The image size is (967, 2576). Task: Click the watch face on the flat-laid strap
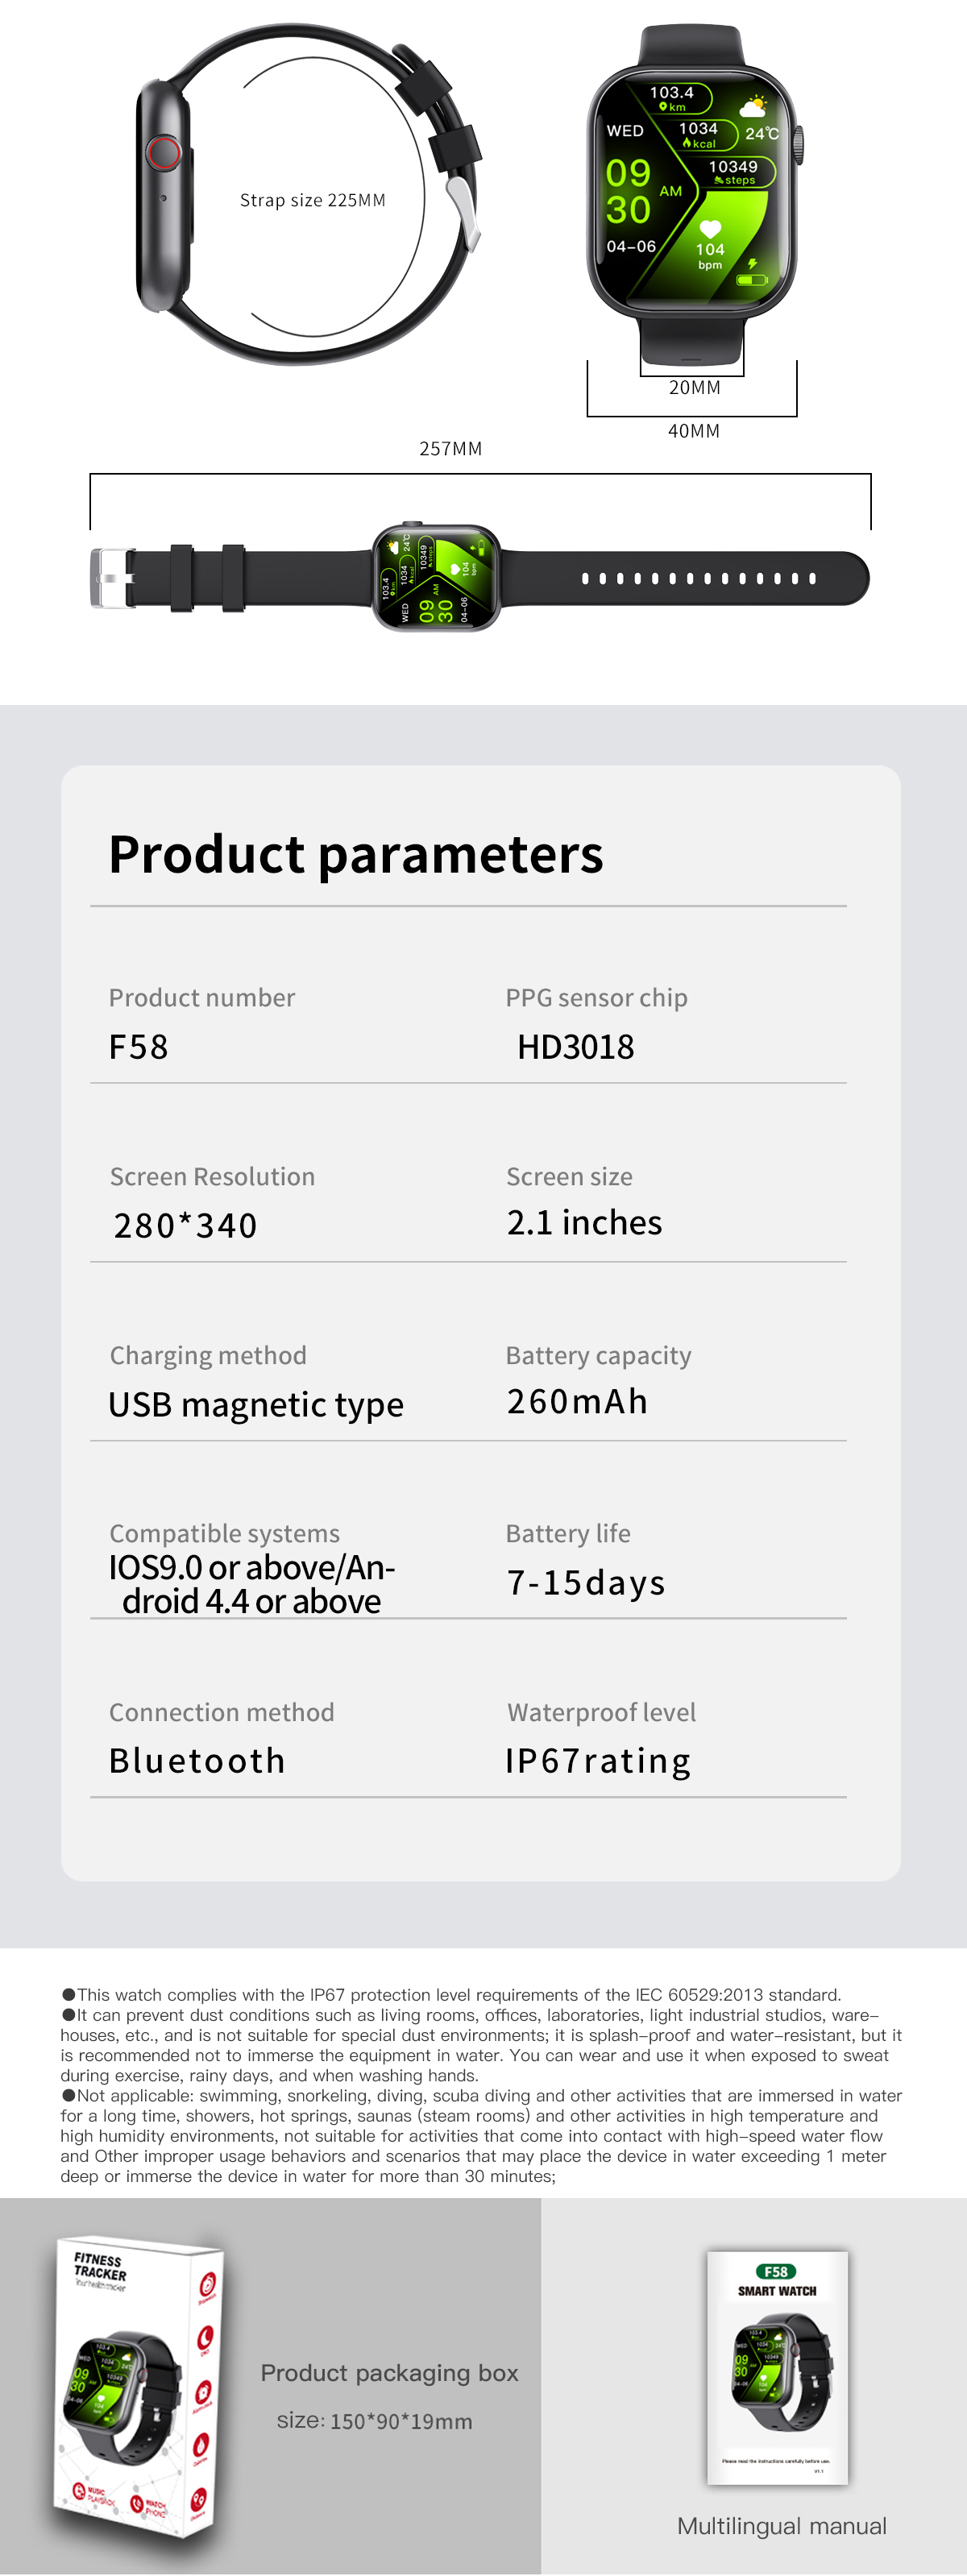click(x=436, y=578)
